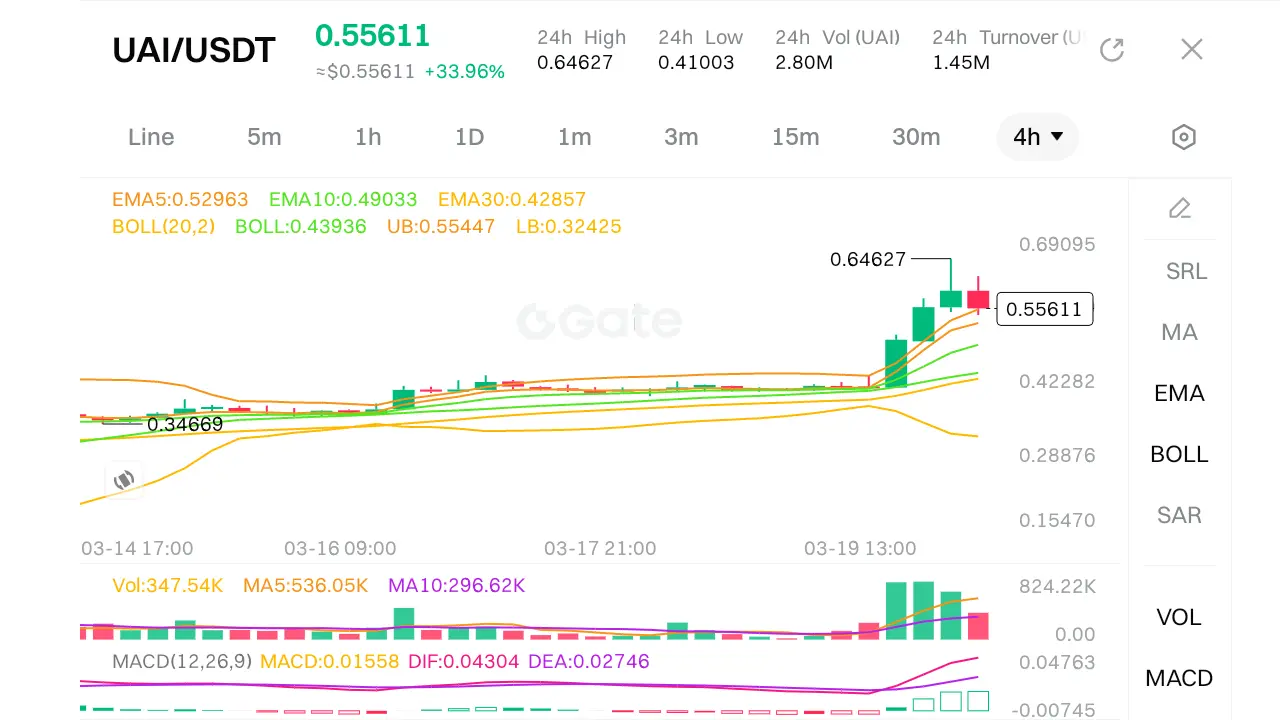Open the 4h timeframe dropdown
Screen dimensions: 1280x720
[1038, 137]
